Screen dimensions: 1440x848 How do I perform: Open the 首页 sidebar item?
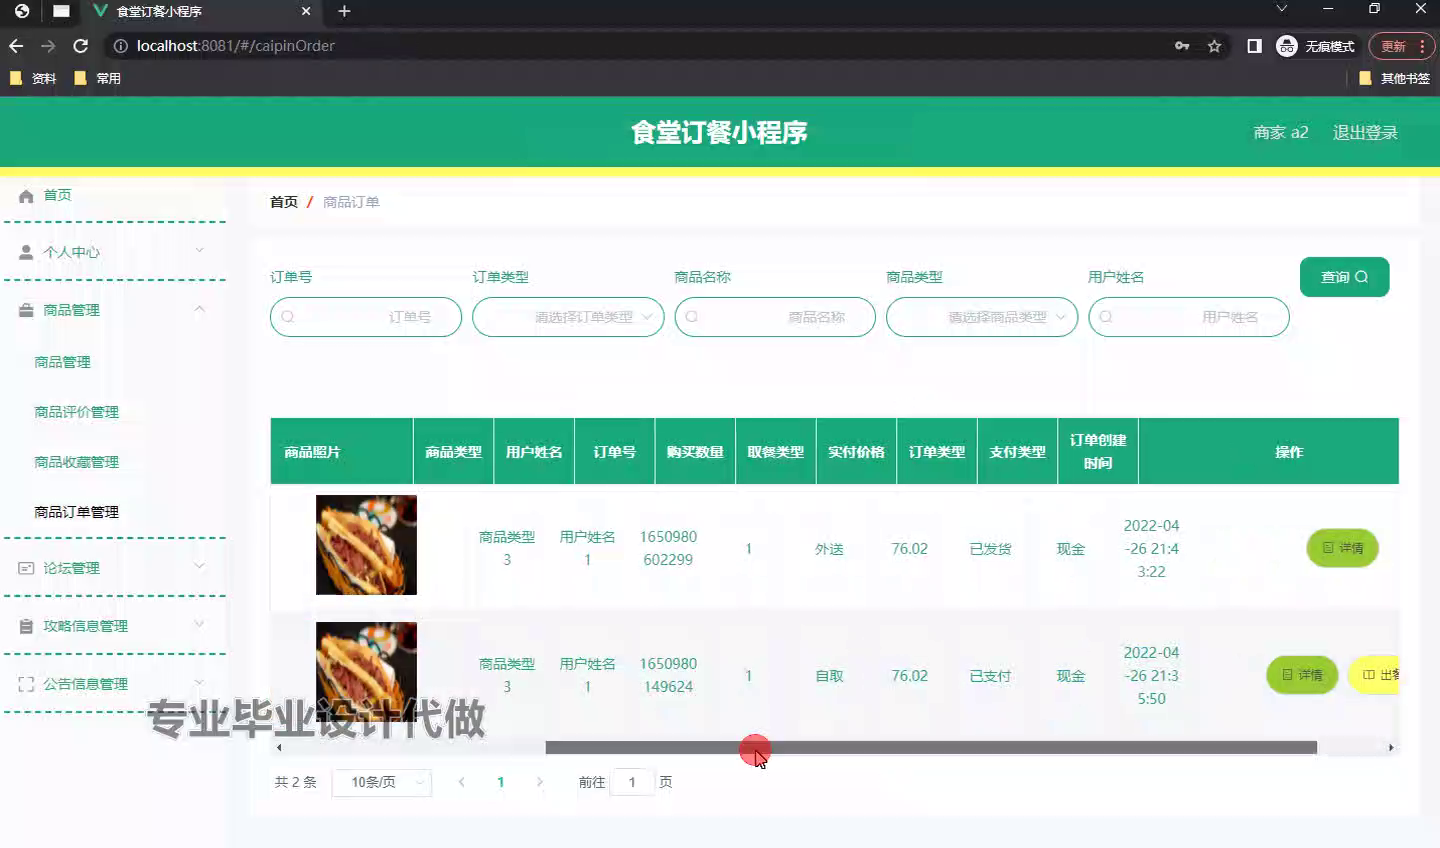[57, 195]
